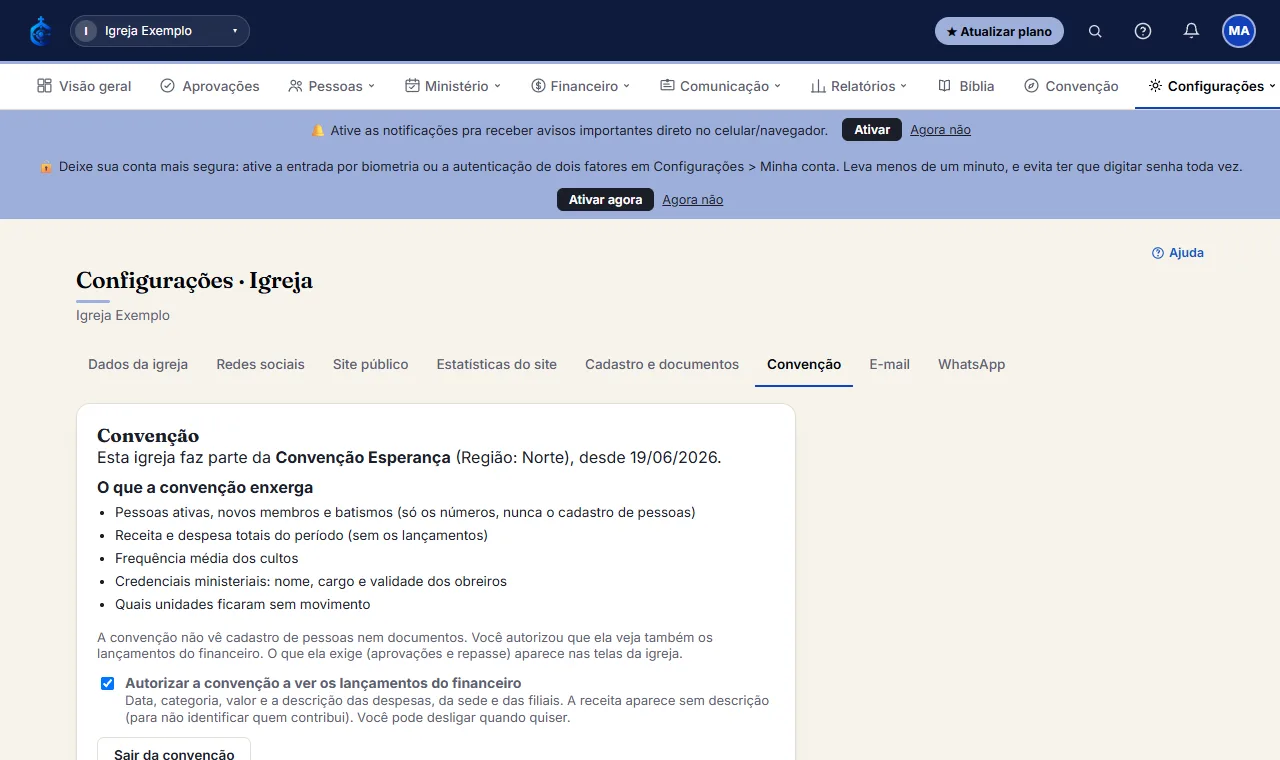Click the Relatórios bar chart icon

pyautogui.click(x=818, y=86)
